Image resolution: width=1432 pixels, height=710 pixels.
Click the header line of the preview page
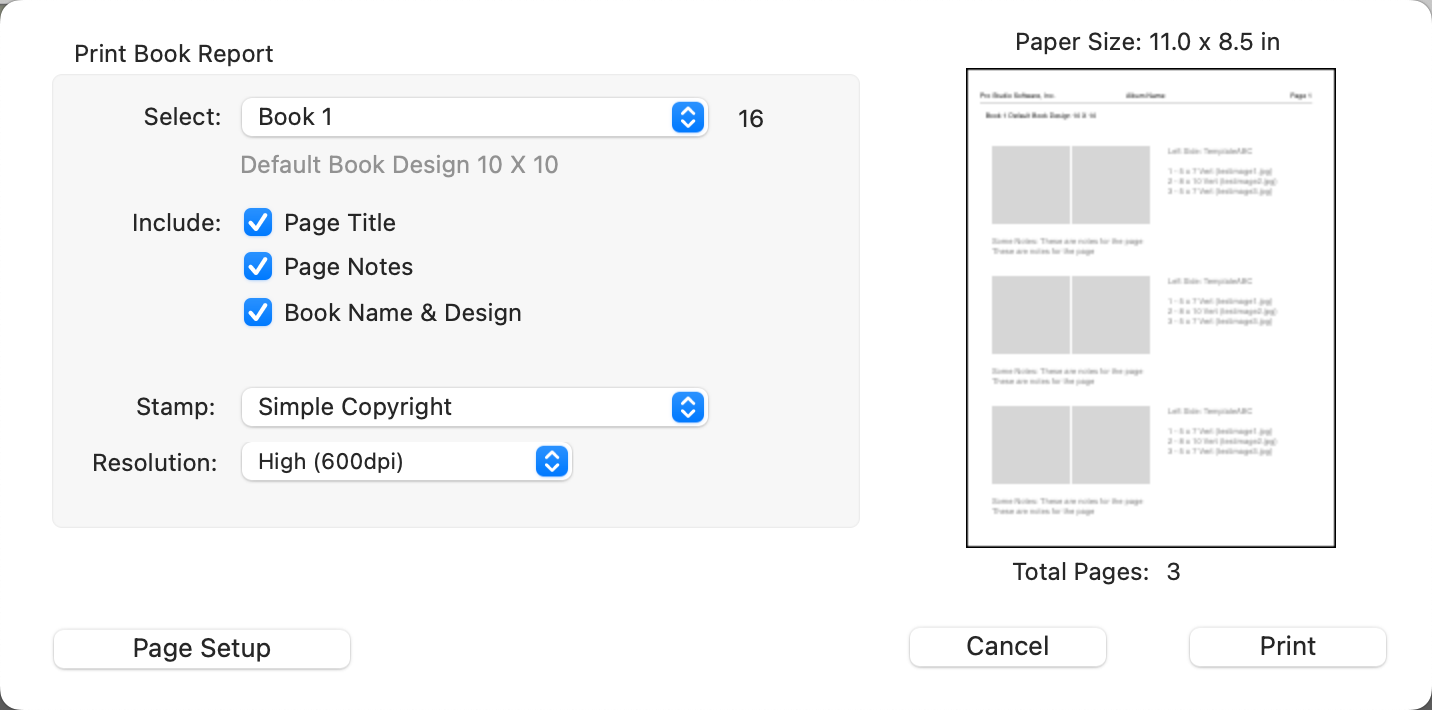(1145, 96)
